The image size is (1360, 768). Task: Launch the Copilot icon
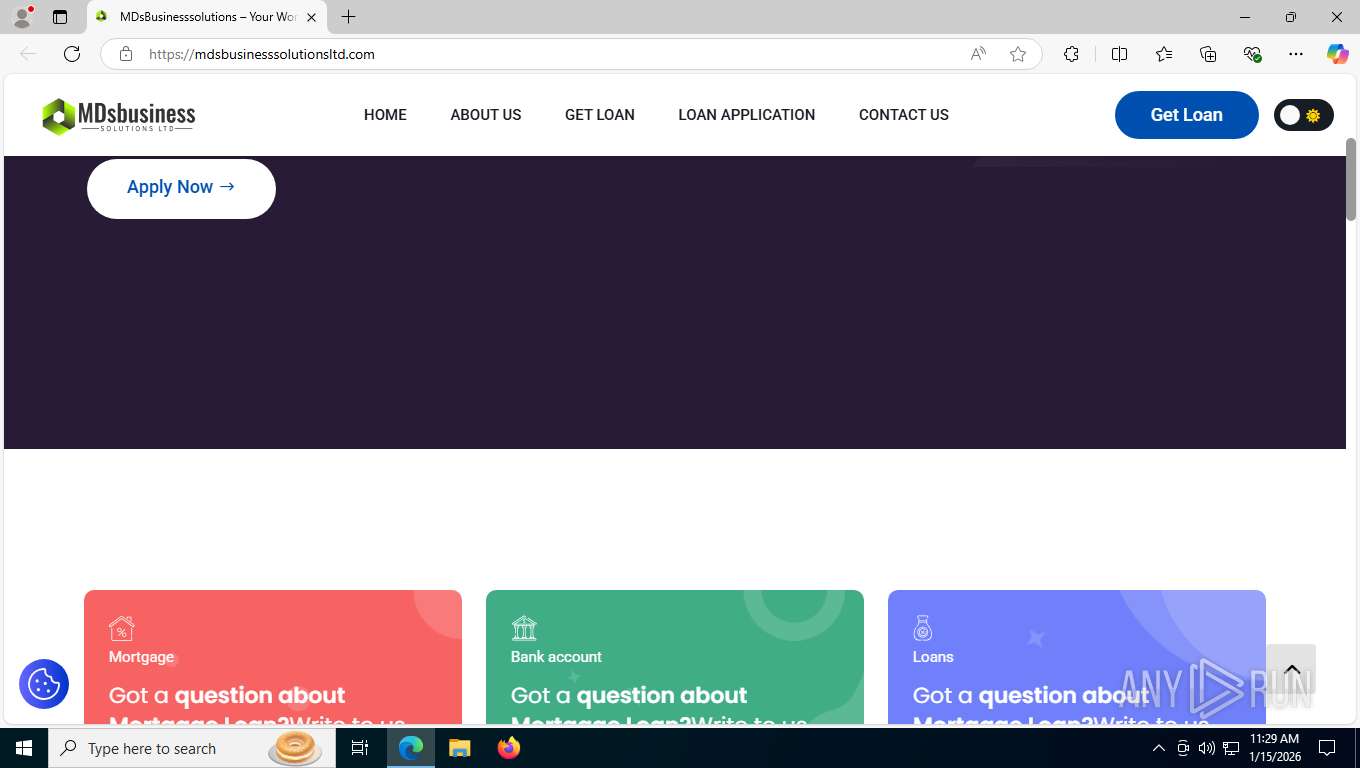[x=1337, y=54]
